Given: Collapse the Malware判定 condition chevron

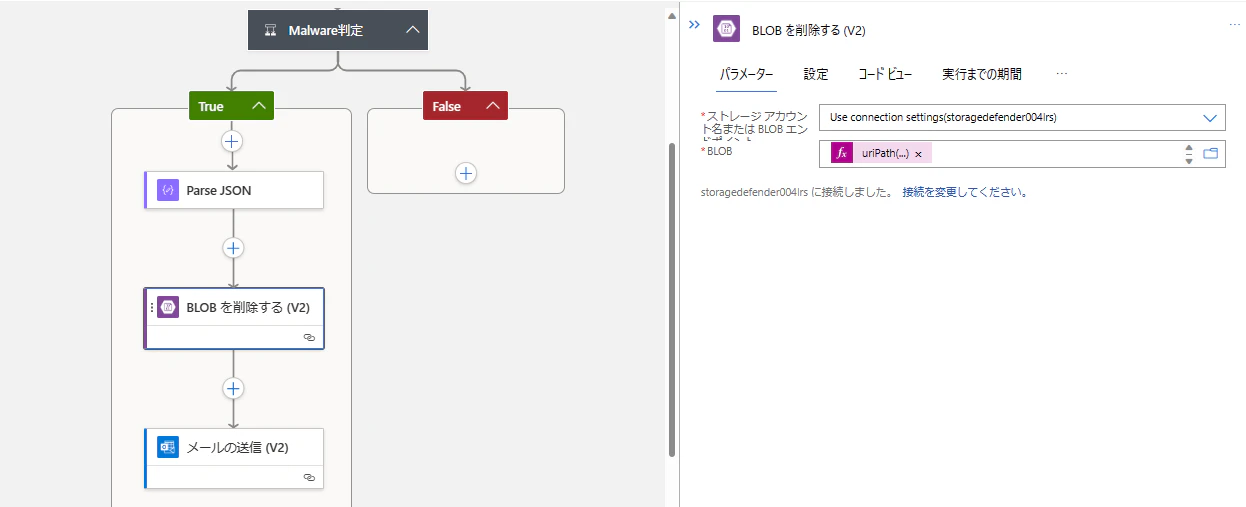Looking at the screenshot, I should tap(413, 31).
